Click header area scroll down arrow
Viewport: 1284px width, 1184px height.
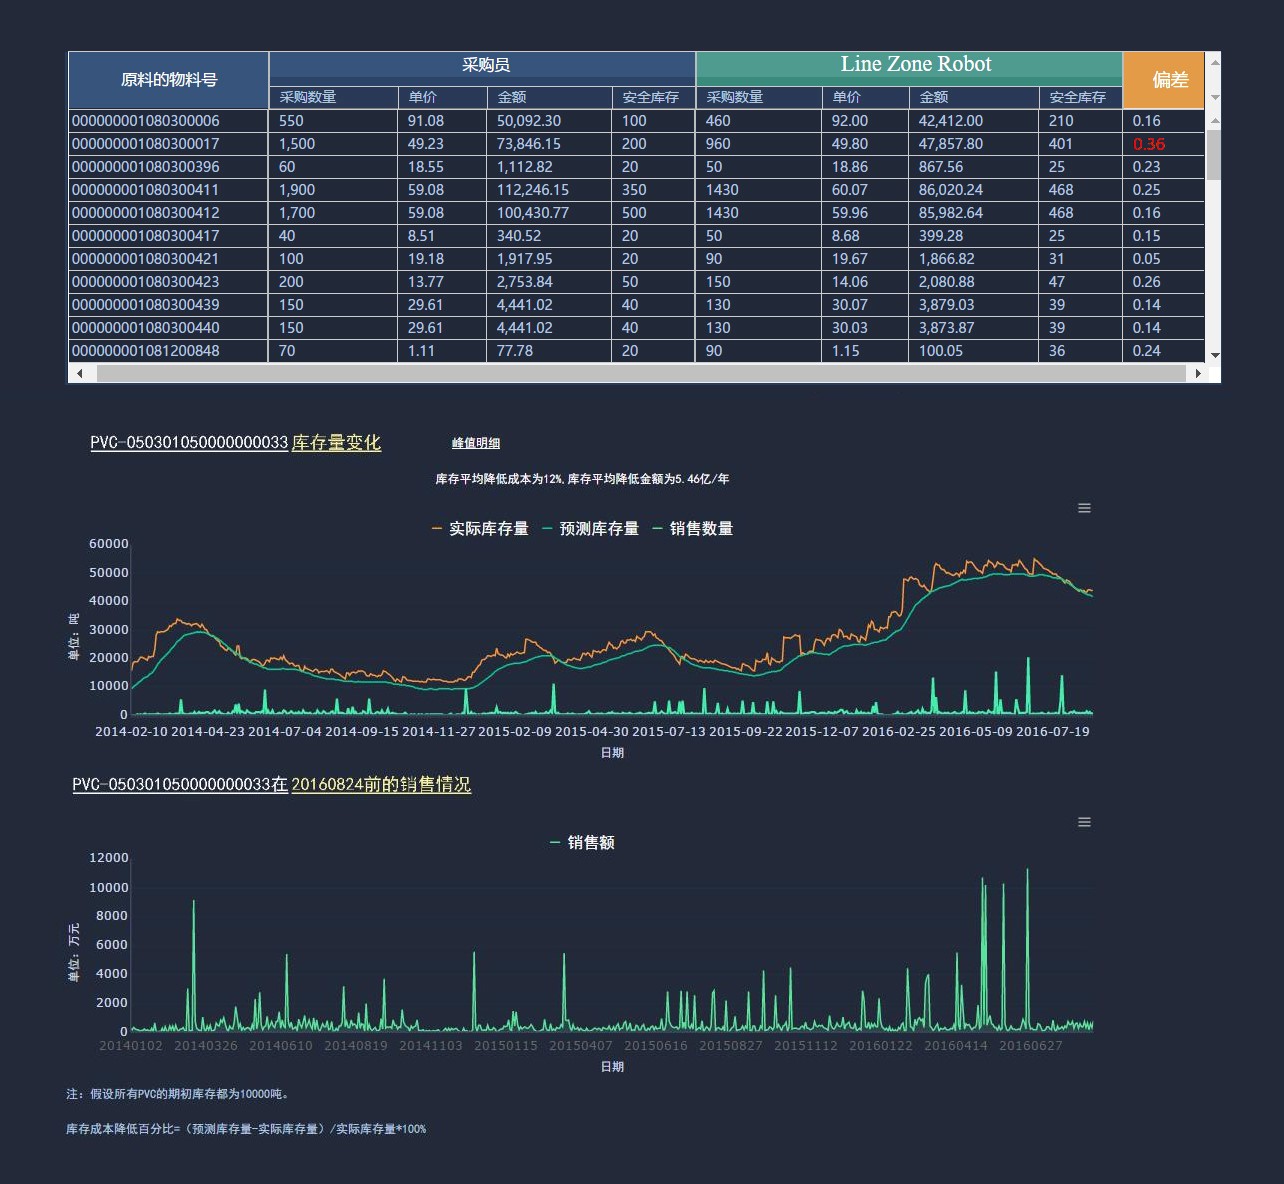(x=1214, y=98)
